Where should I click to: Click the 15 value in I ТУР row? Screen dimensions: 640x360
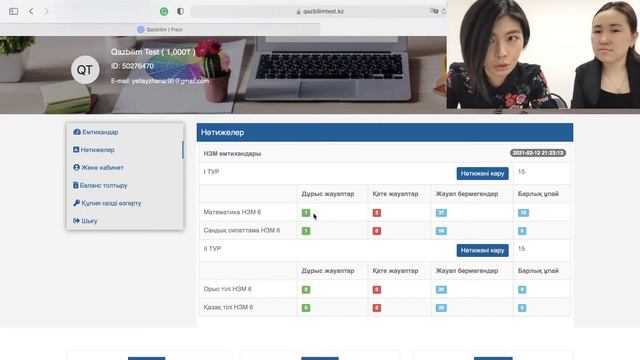[521, 172]
